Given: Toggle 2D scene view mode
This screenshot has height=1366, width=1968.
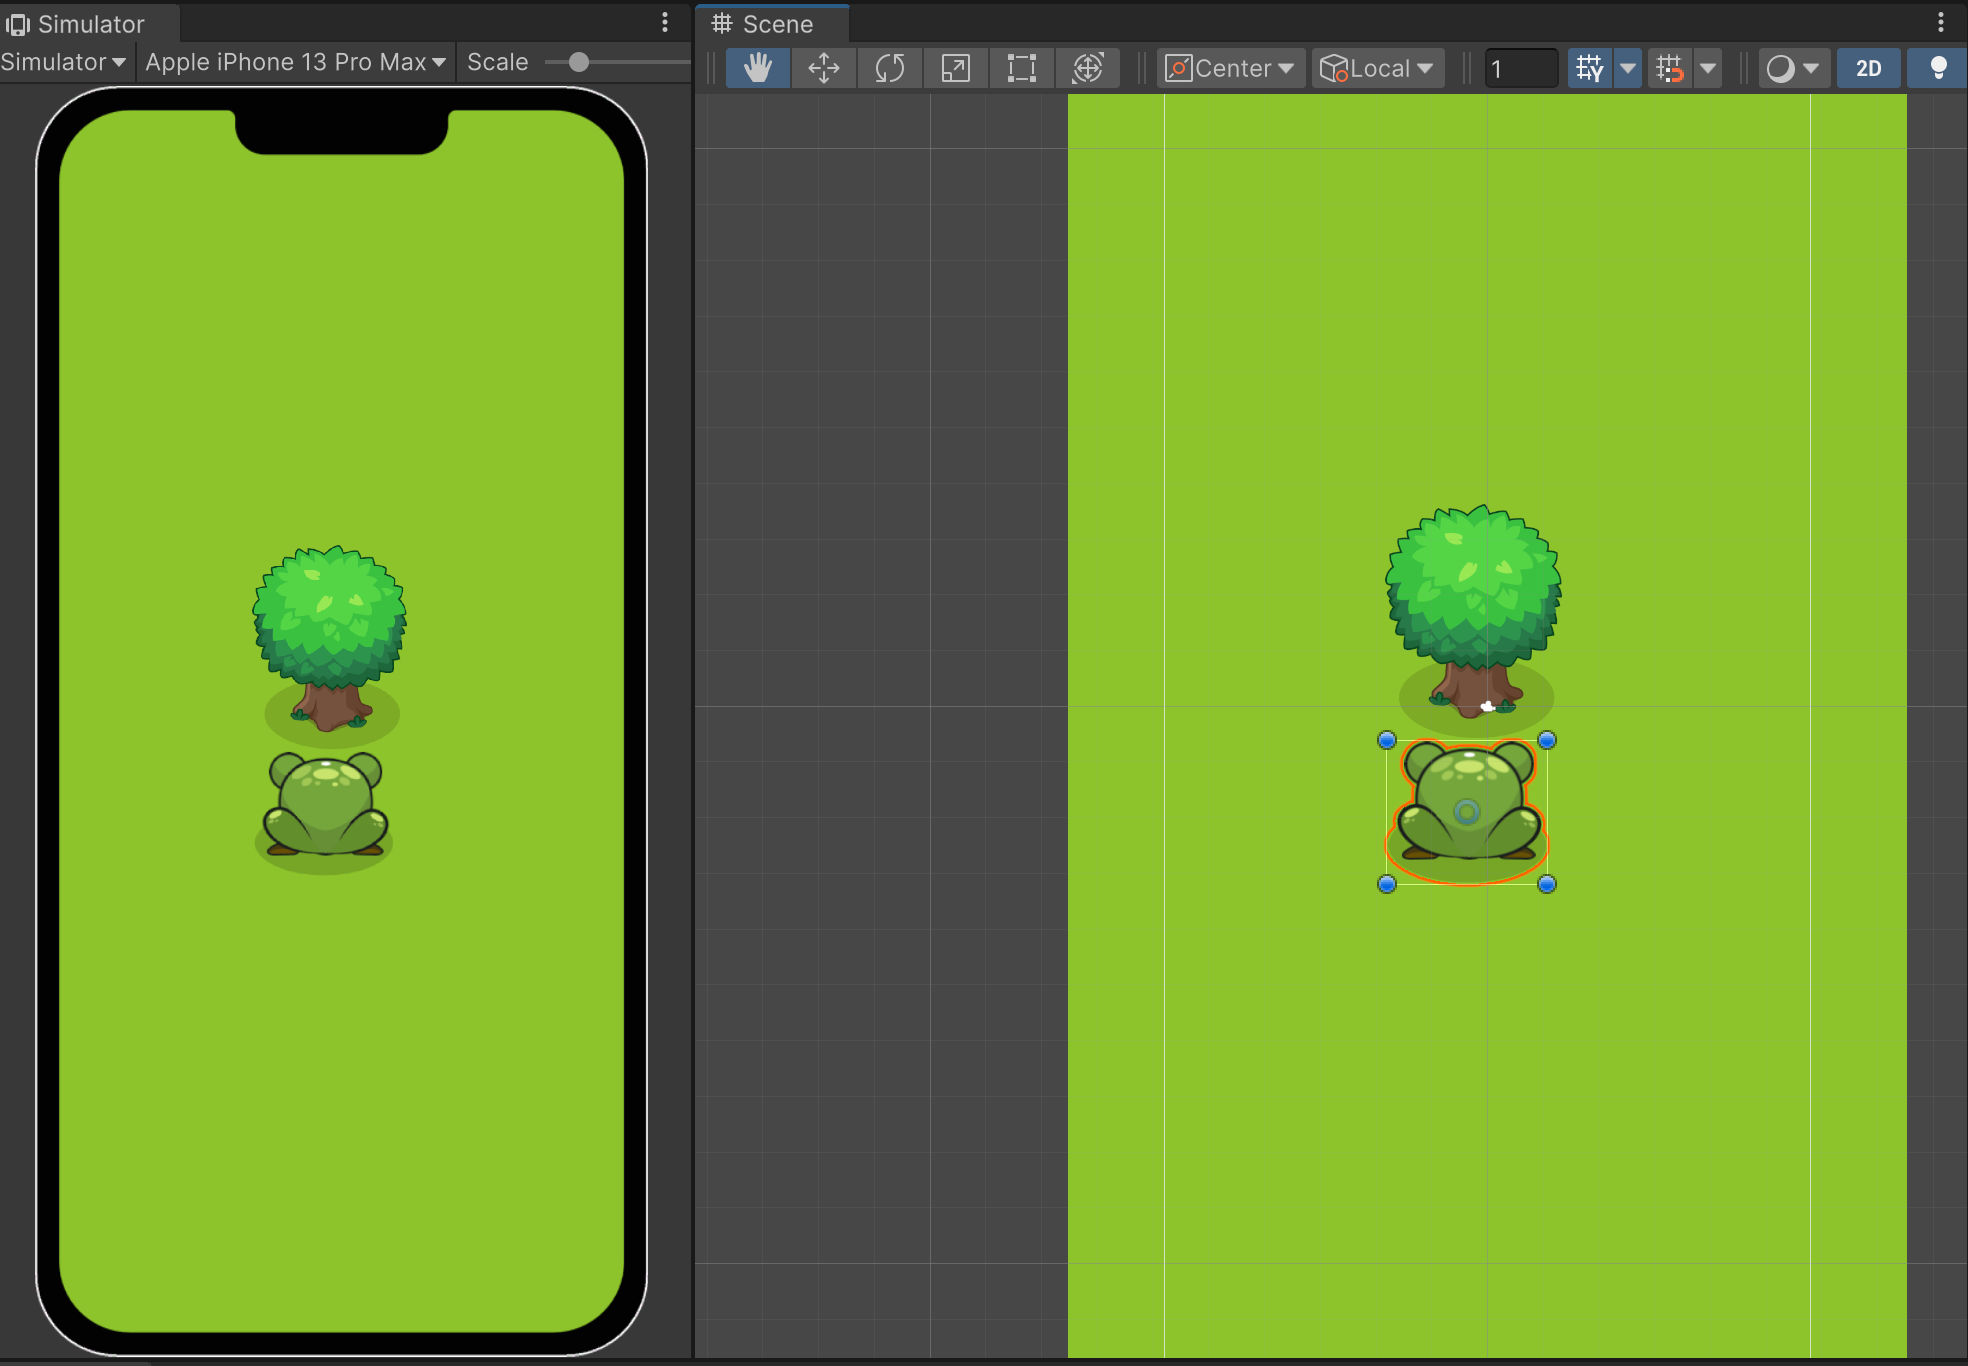Looking at the screenshot, I should point(1868,68).
